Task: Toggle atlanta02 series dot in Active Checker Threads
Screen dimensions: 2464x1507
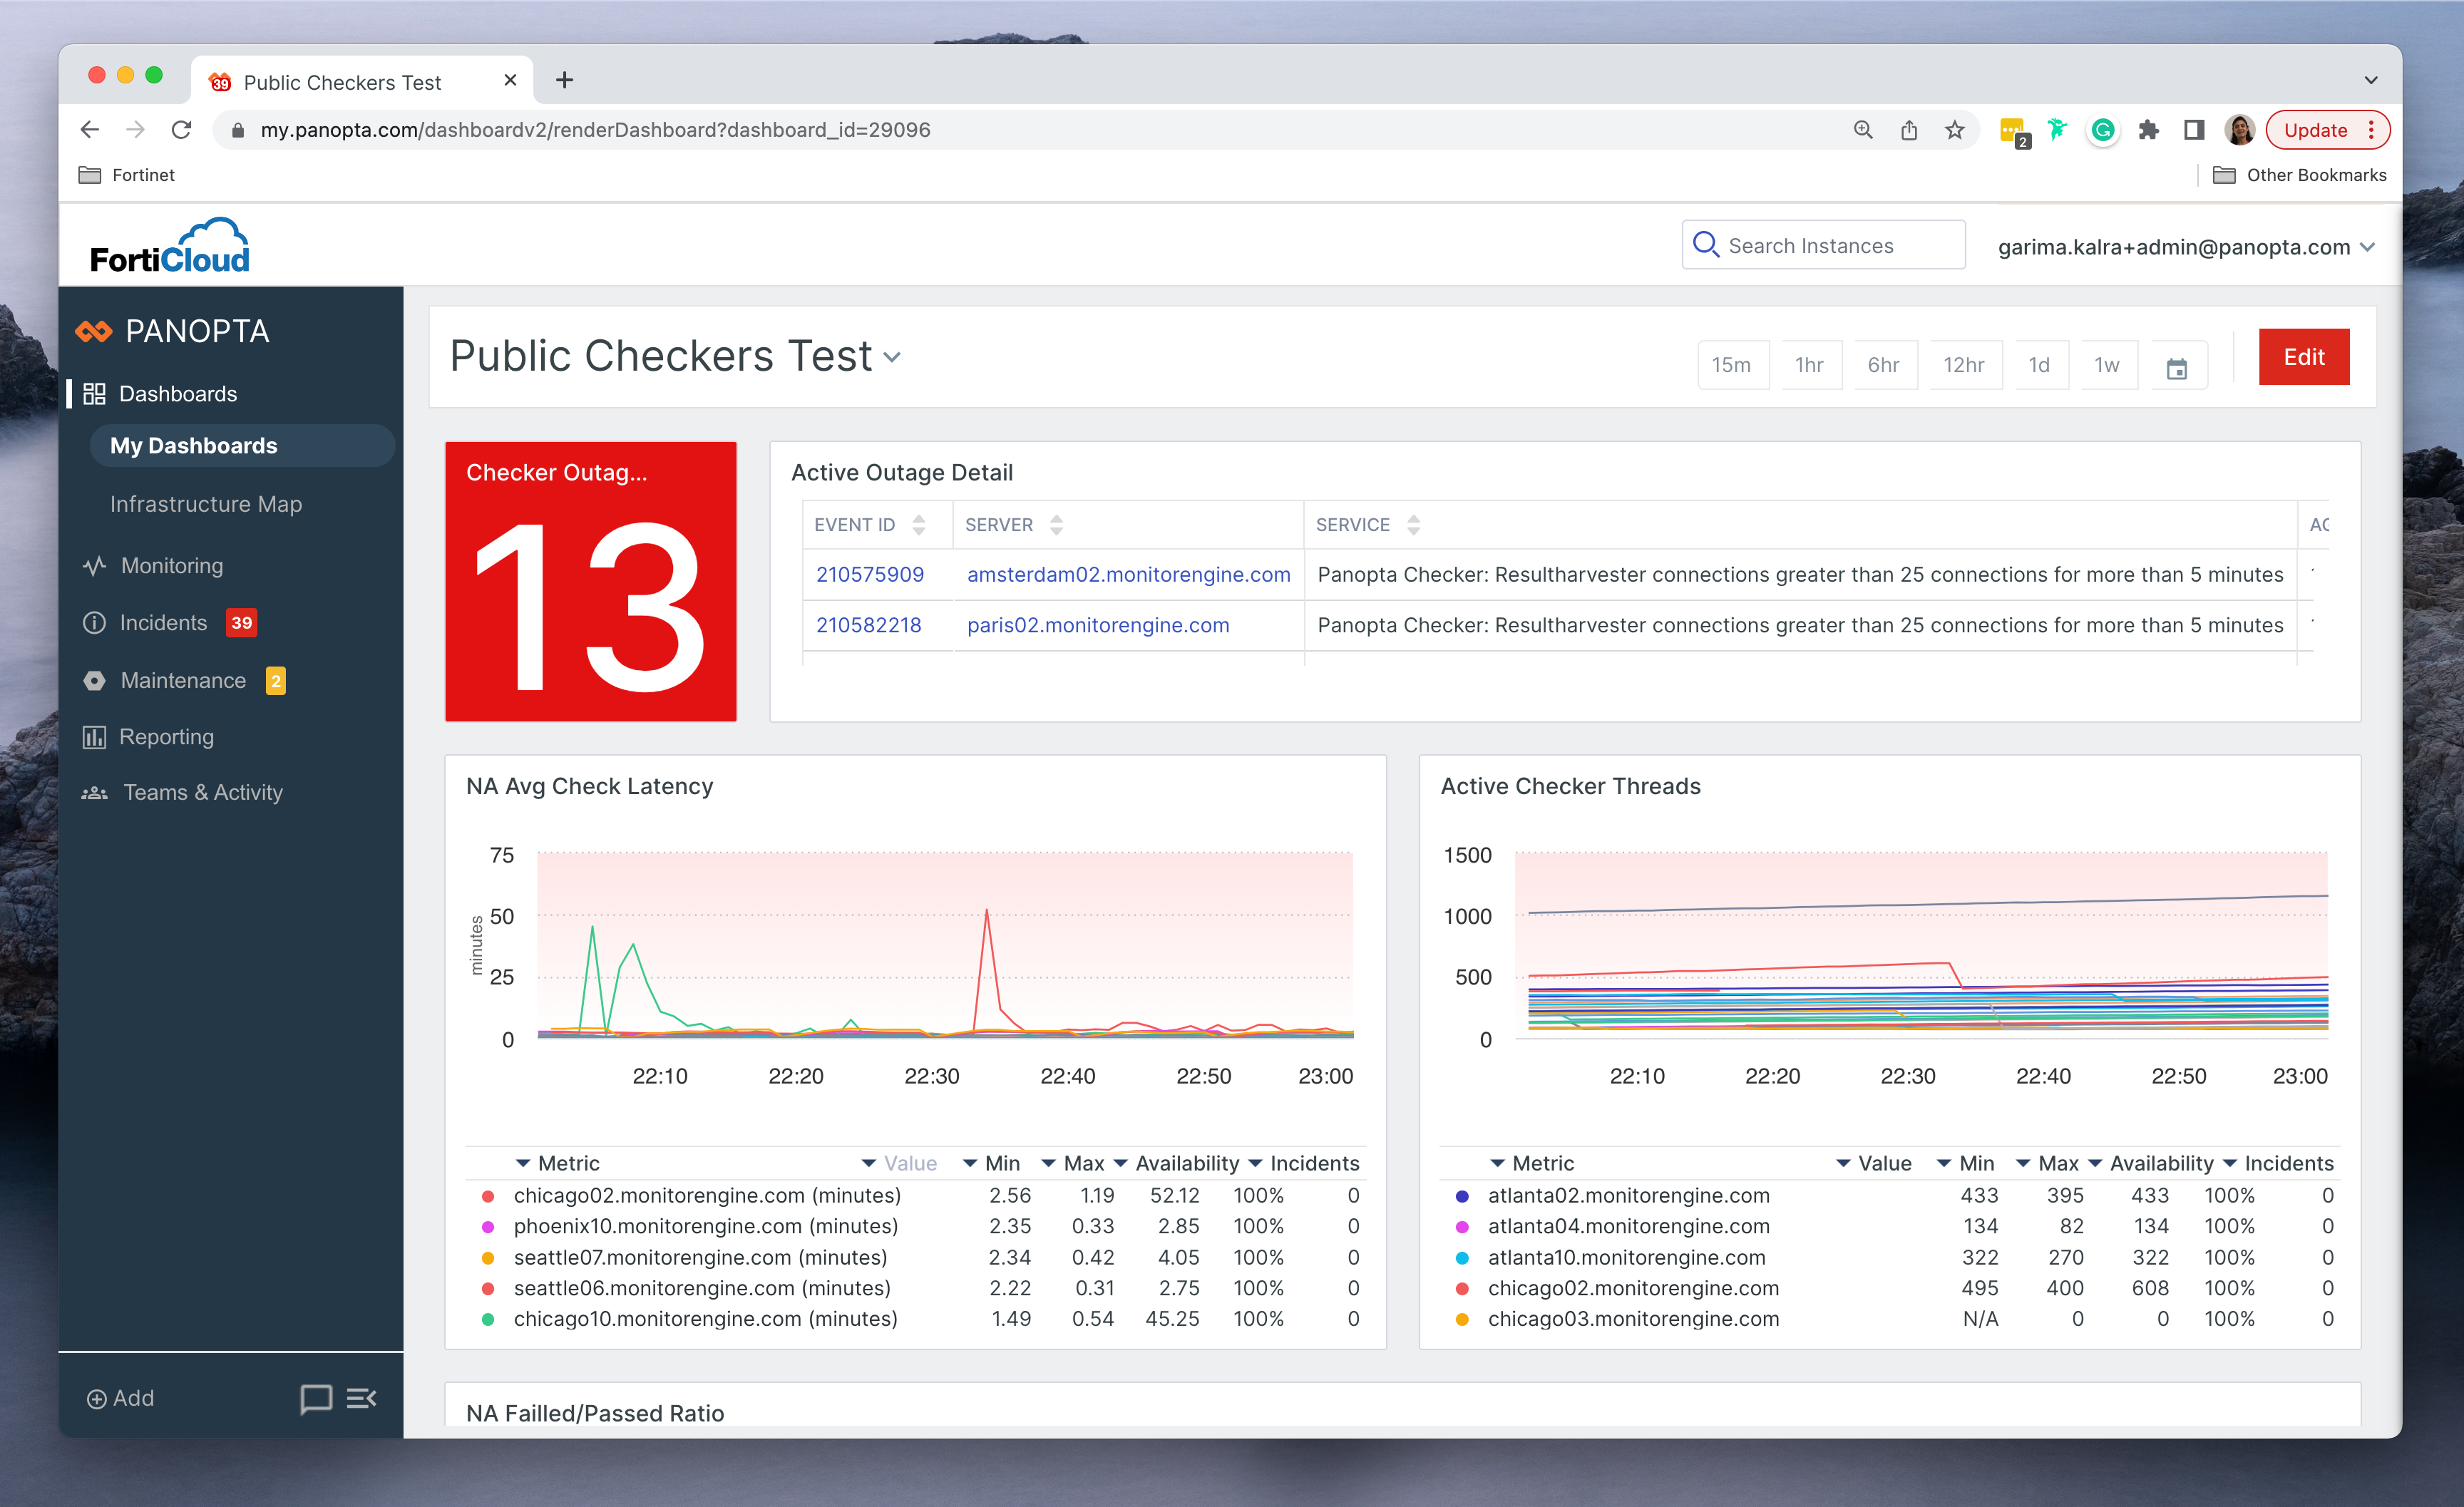Action: [1462, 1196]
